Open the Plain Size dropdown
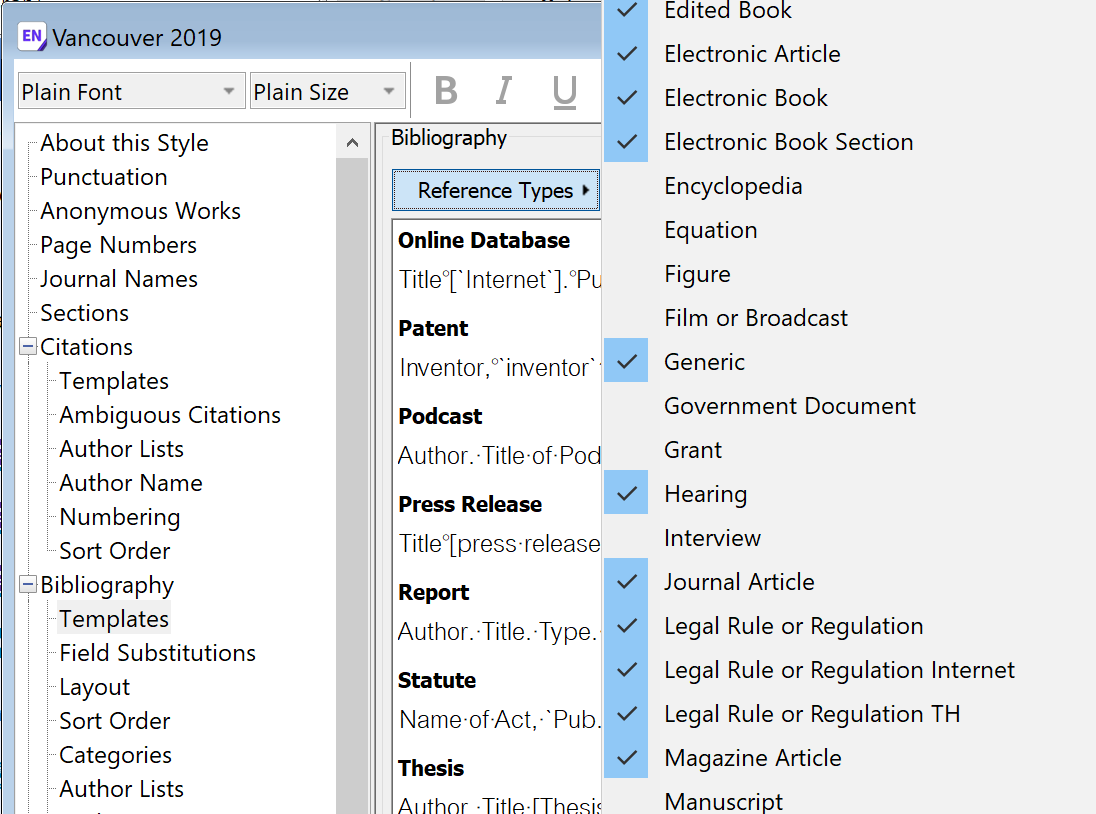The height and width of the screenshot is (814, 1096). pyautogui.click(x=328, y=91)
